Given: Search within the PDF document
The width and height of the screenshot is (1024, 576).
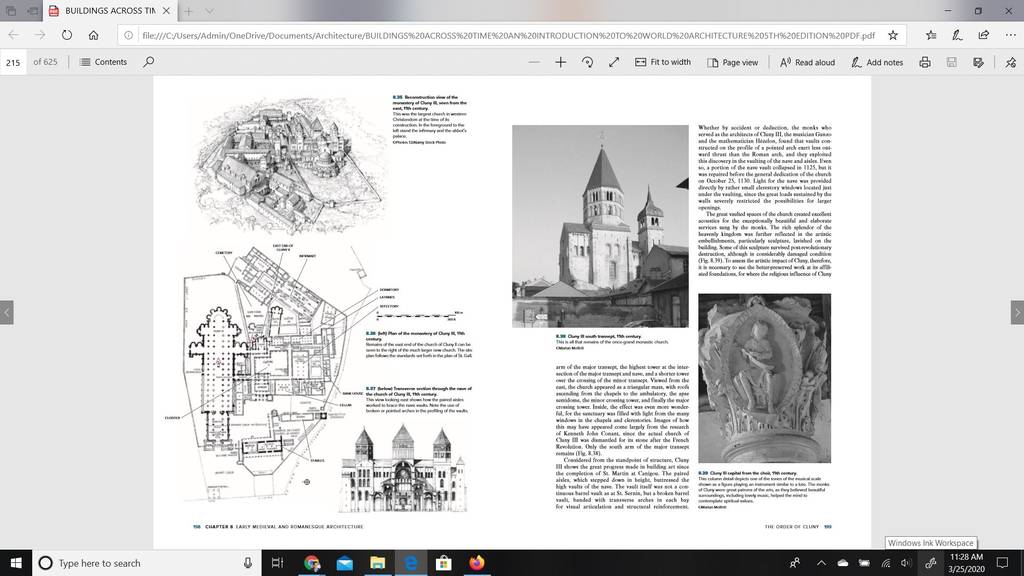Looking at the screenshot, I should (x=149, y=62).
